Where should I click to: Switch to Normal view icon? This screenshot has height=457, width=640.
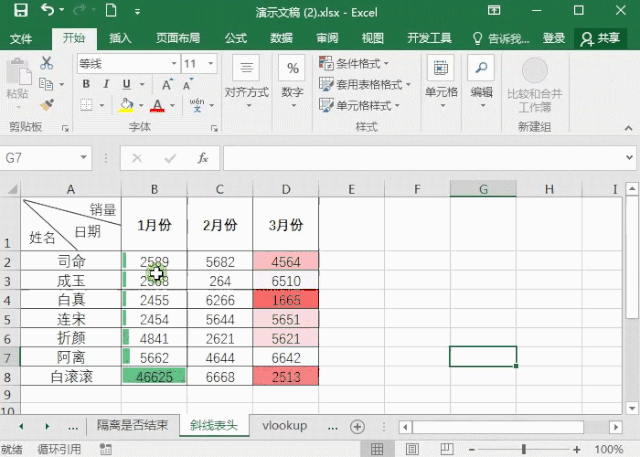377,449
